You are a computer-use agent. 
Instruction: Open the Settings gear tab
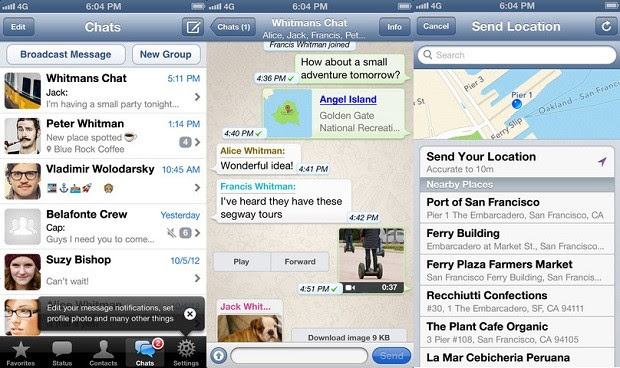186,353
